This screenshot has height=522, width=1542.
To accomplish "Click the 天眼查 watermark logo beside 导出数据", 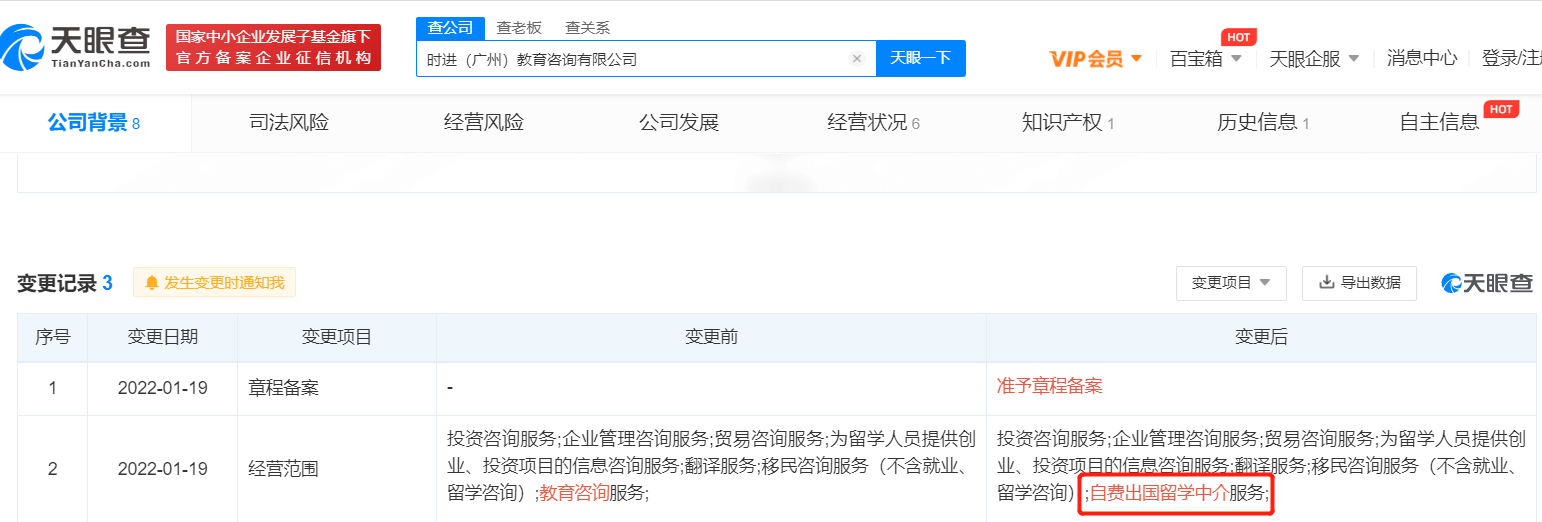I will pos(1486,283).
